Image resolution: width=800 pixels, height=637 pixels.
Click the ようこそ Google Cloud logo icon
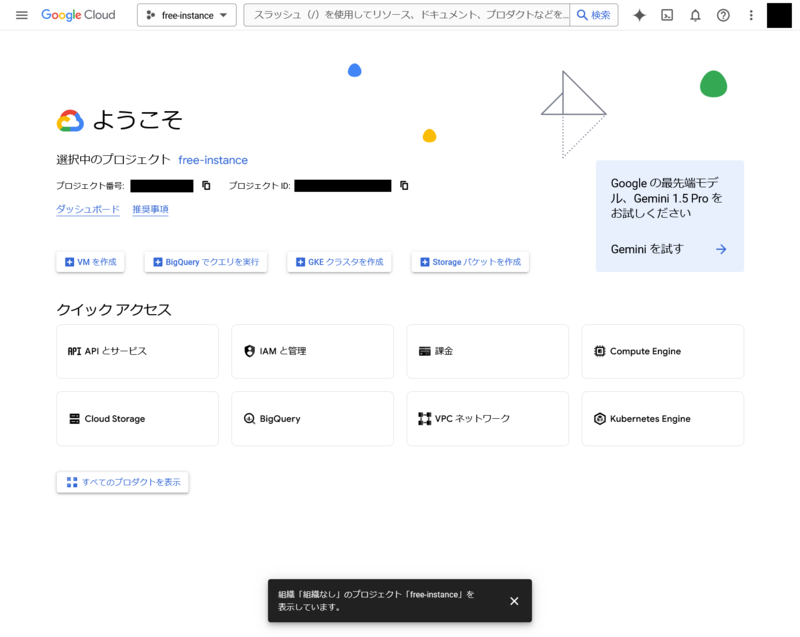(70, 121)
